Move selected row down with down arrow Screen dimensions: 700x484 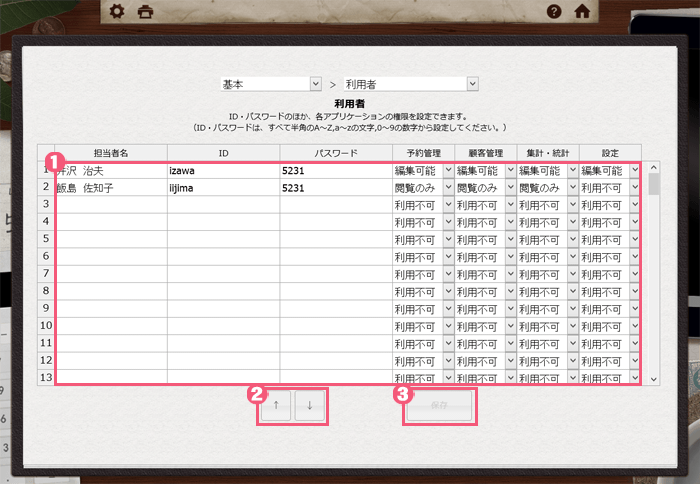(x=310, y=406)
